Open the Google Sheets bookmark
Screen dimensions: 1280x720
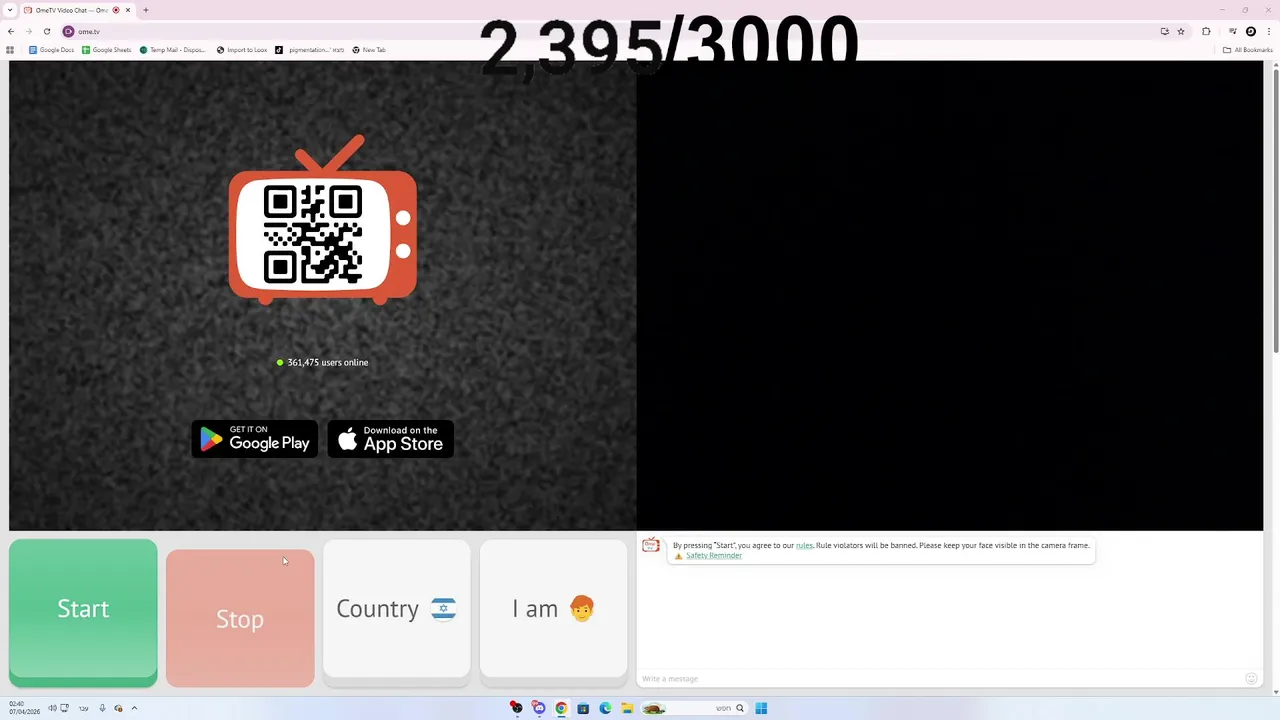(x=107, y=50)
